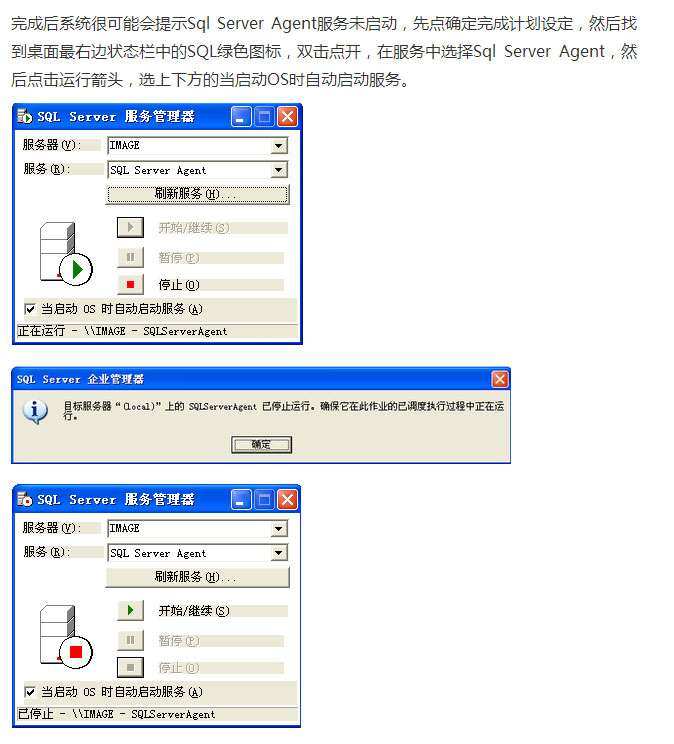Expand the IMAGE server dropdown in upper window
The width and height of the screenshot is (674, 744).
click(x=279, y=145)
